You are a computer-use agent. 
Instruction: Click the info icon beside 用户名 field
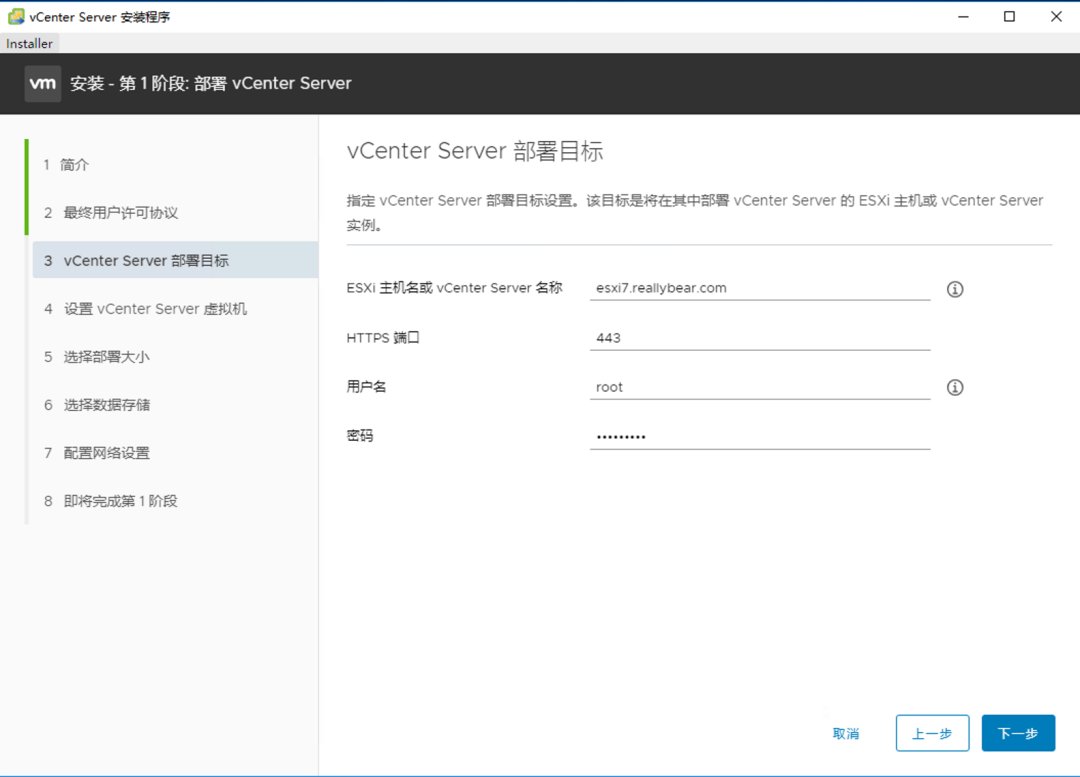[x=955, y=387]
